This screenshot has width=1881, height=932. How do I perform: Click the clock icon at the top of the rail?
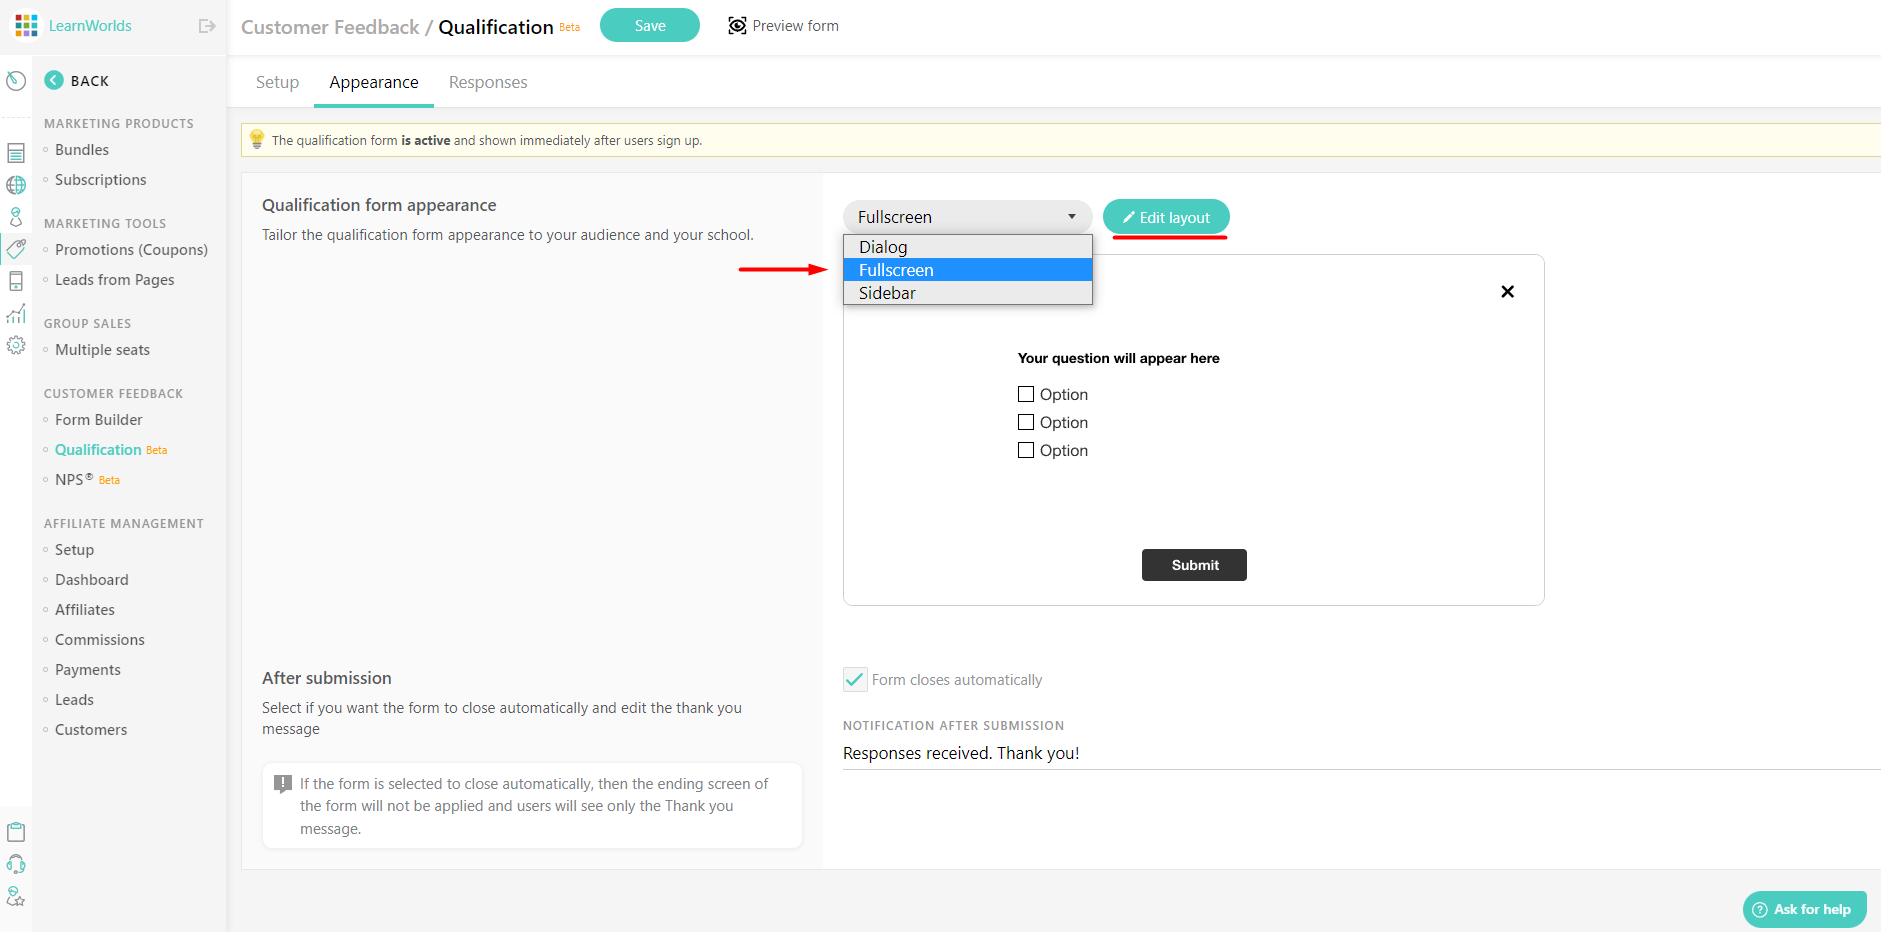tap(15, 80)
